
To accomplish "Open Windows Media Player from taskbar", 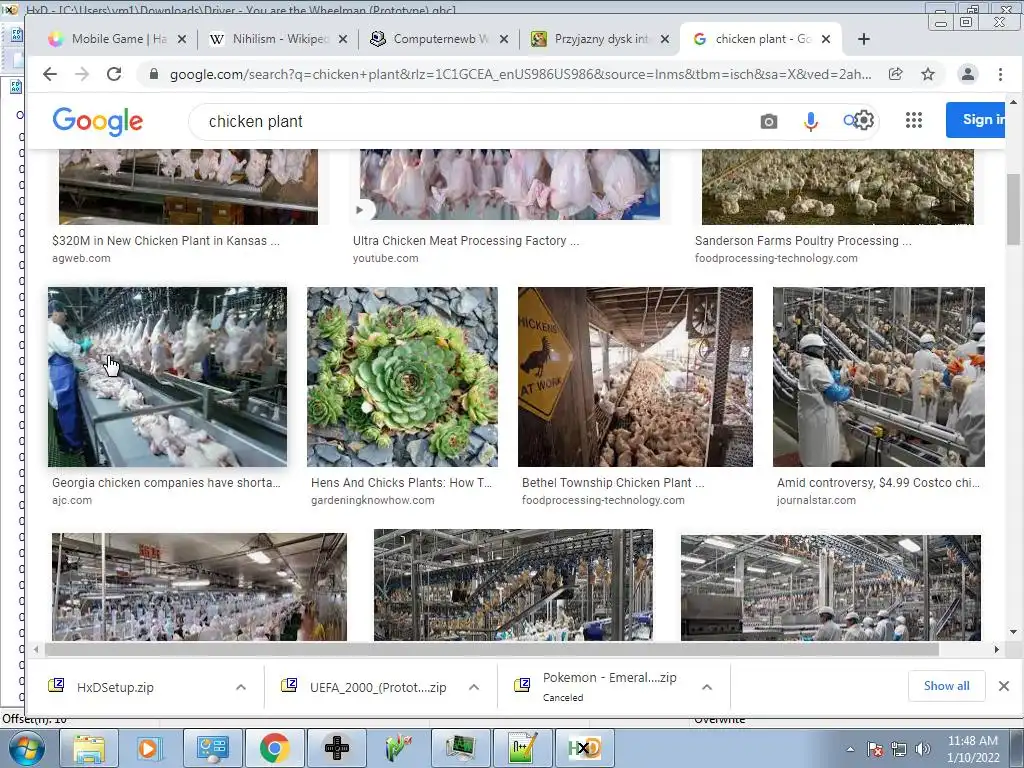I will (x=150, y=748).
